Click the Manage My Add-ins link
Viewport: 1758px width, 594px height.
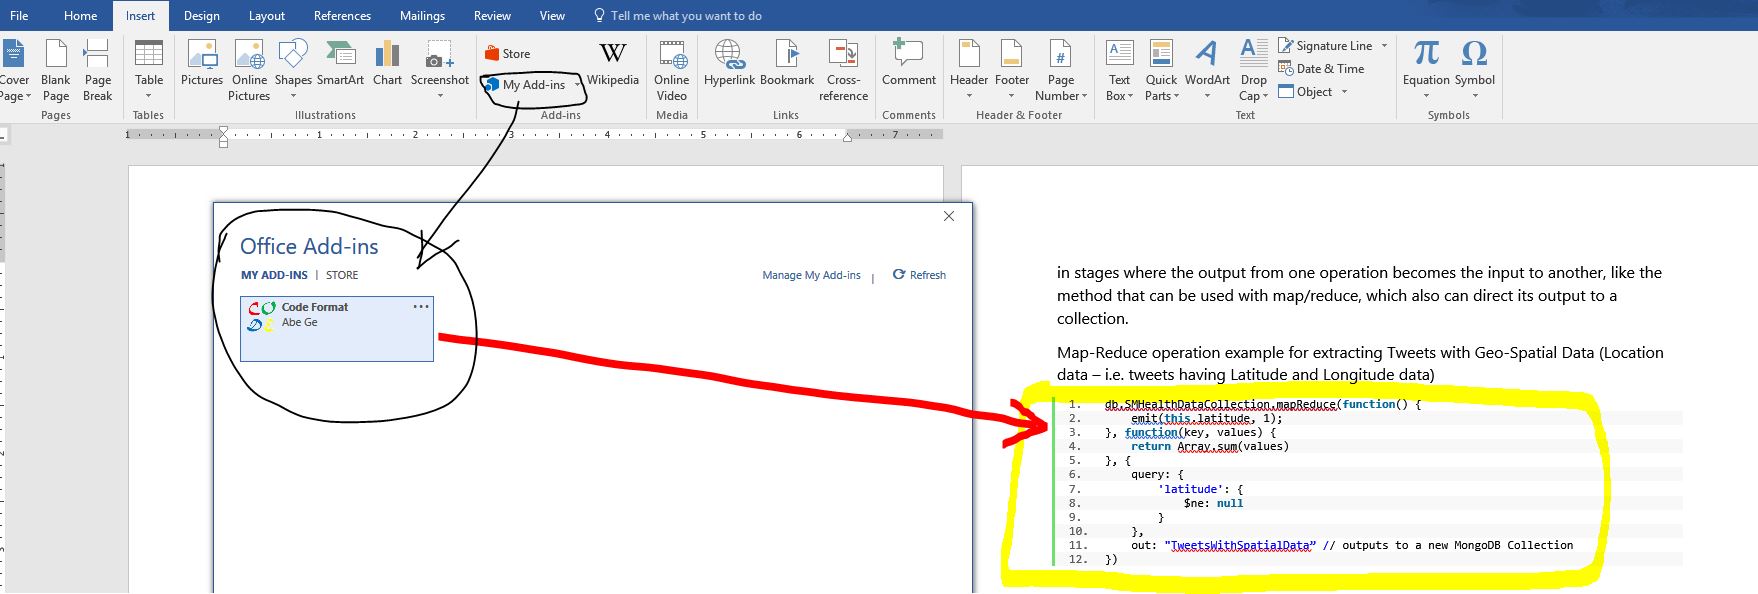[811, 275]
